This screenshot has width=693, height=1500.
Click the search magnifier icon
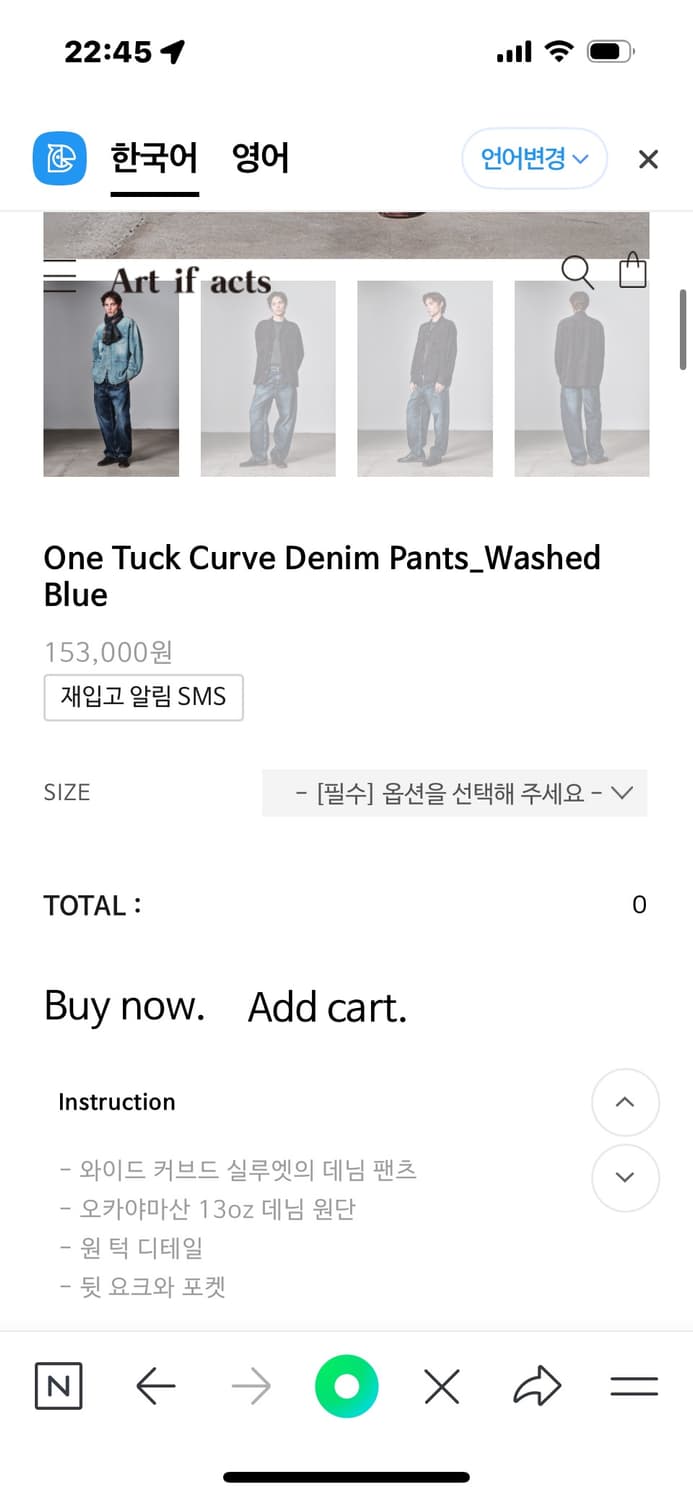578,271
